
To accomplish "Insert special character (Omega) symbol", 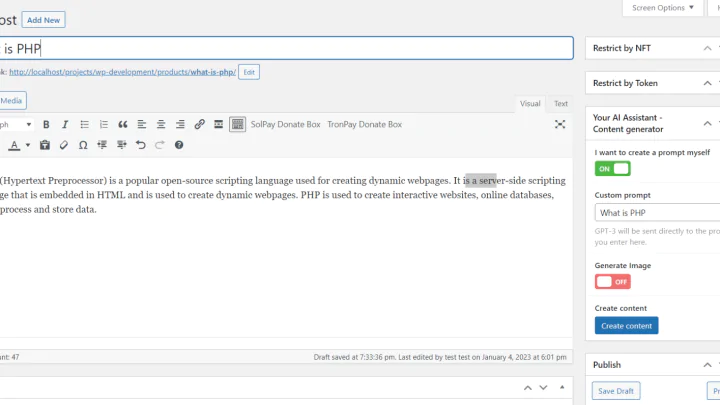I will pos(83,145).
